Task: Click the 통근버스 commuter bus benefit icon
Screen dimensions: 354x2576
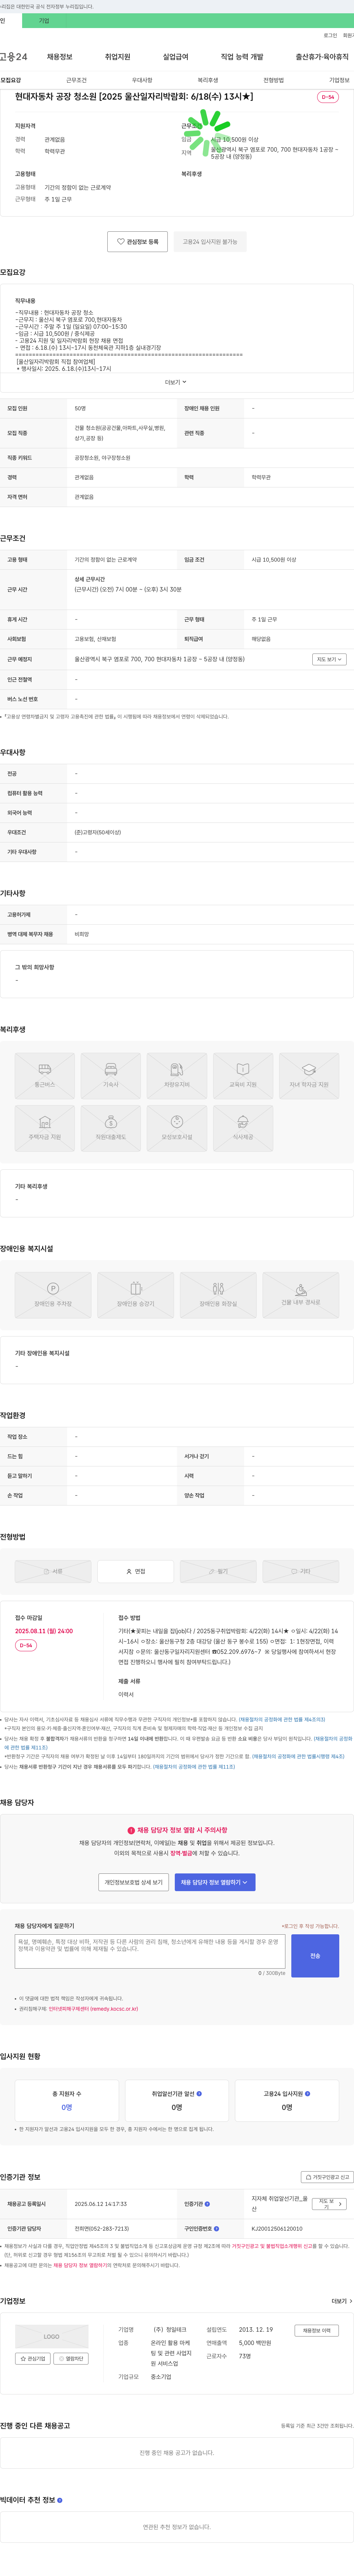Action: pos(45,1076)
